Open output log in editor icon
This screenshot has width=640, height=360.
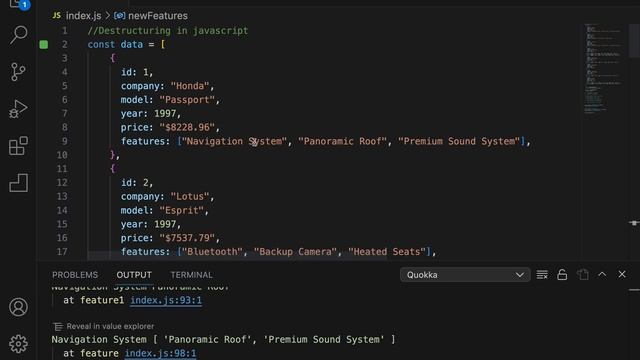pos(582,275)
